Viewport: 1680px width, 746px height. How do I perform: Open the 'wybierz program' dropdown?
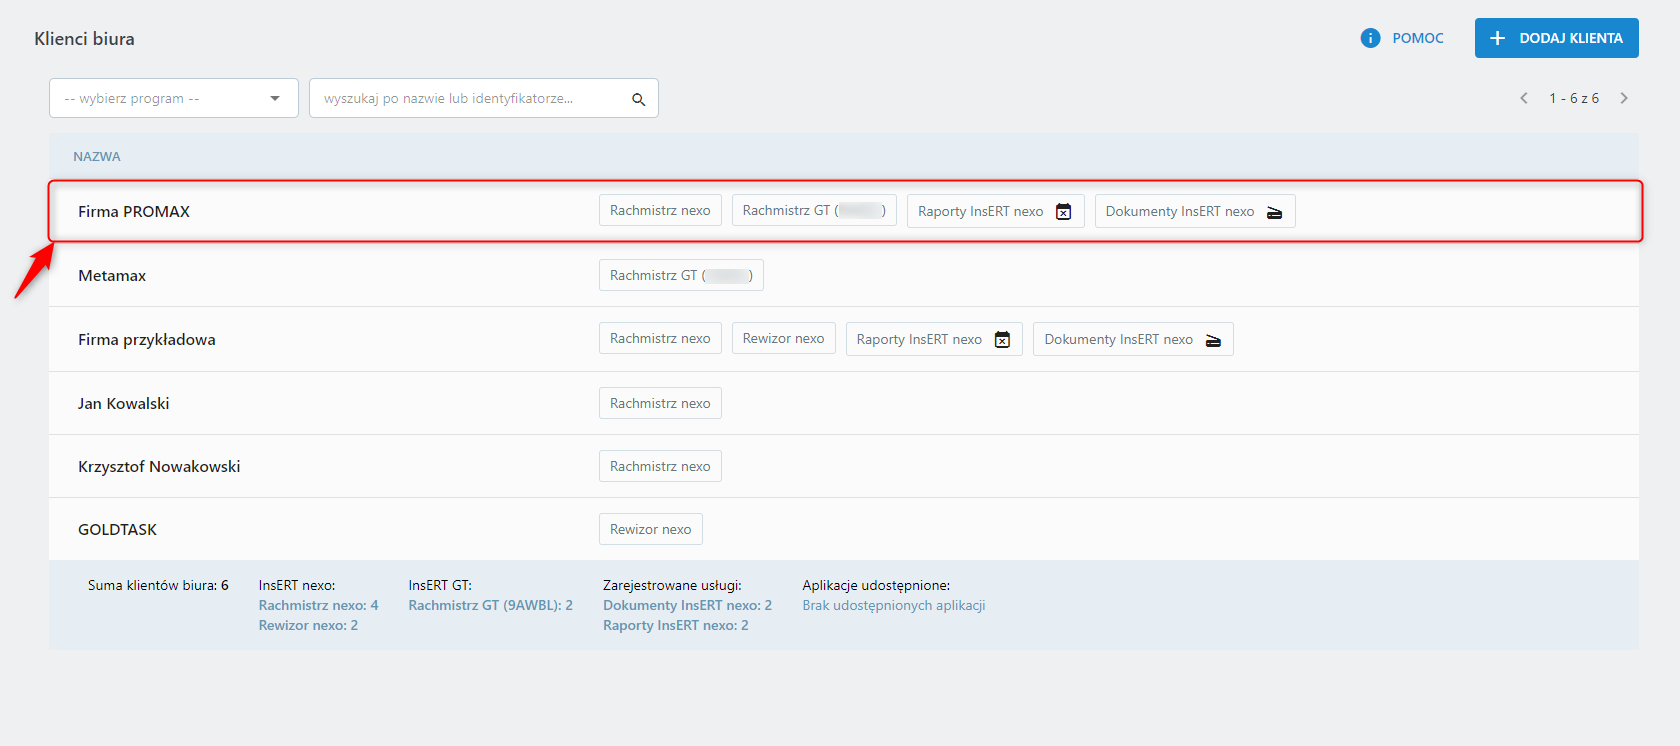pos(174,98)
